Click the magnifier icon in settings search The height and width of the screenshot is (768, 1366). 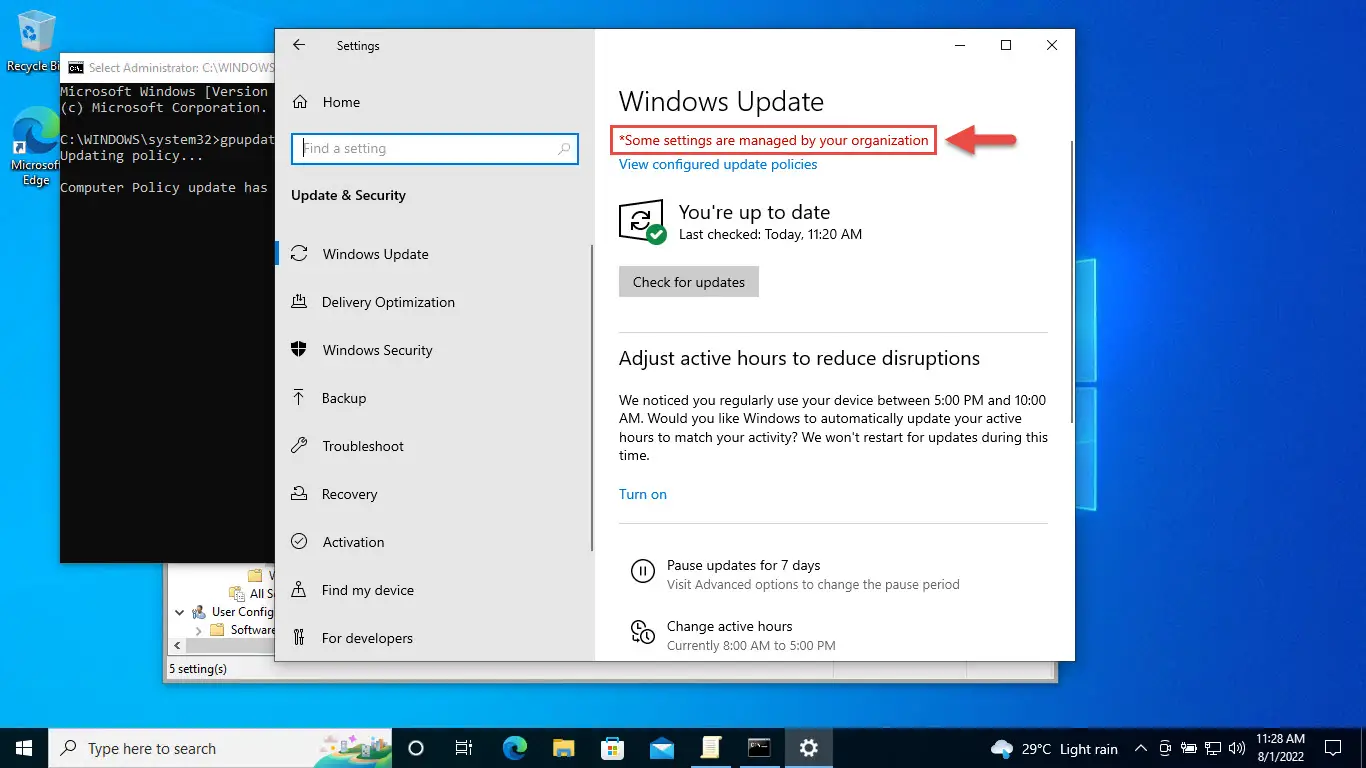click(x=565, y=149)
